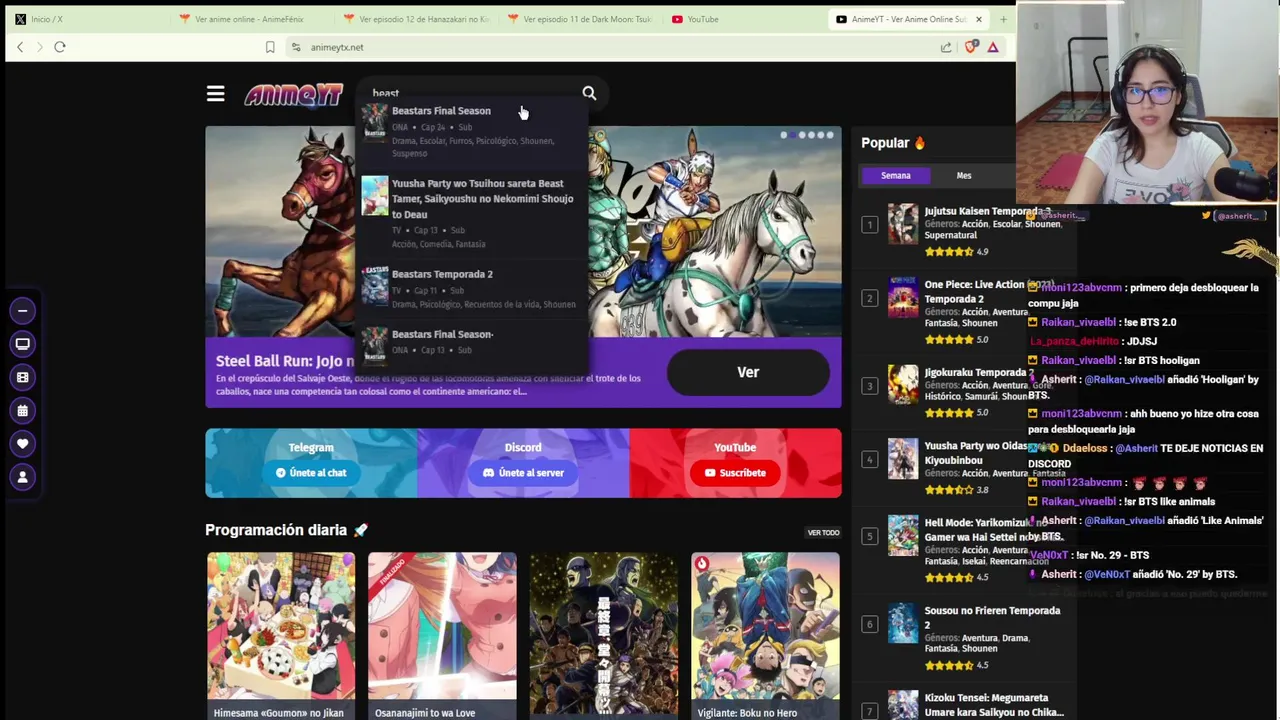Open the user profile sidebar icon
This screenshot has width=1280, height=720.
pos(22,477)
